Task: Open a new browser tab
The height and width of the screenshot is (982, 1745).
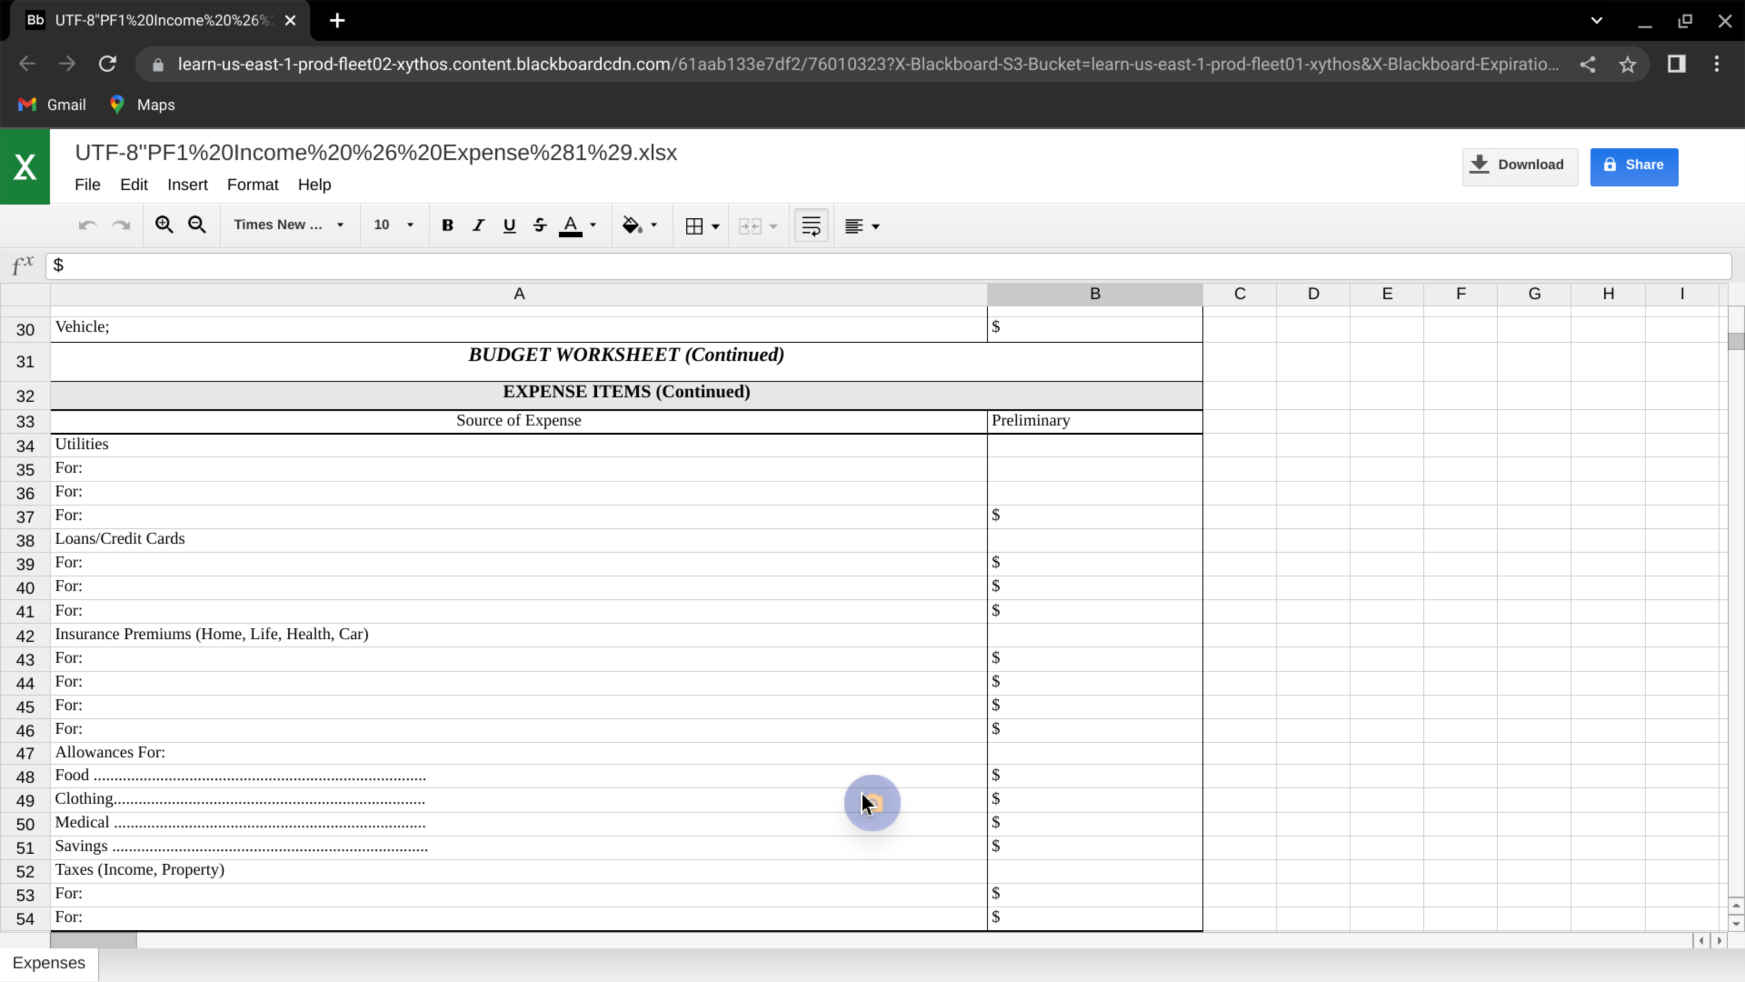Action: (x=337, y=20)
